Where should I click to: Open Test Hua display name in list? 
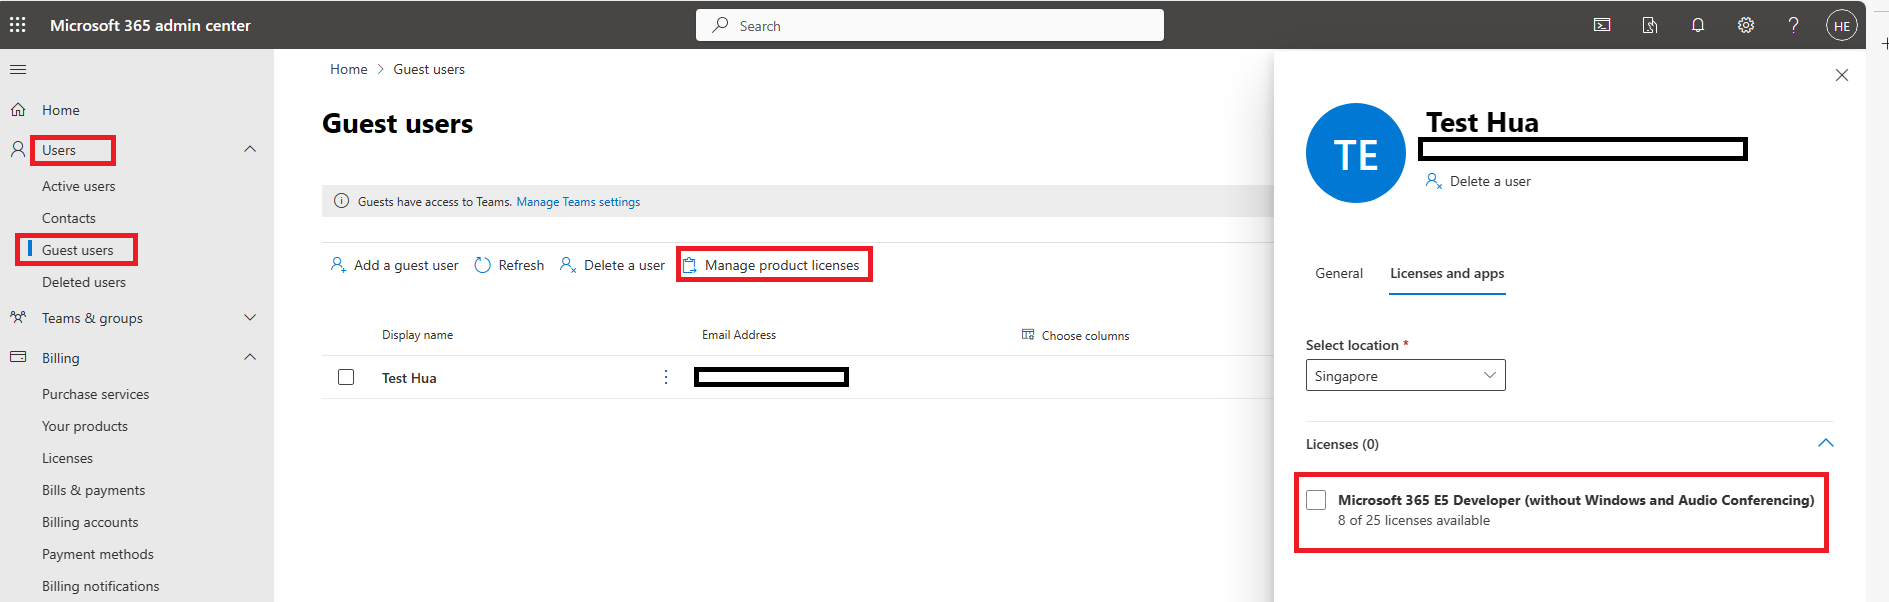coord(409,378)
